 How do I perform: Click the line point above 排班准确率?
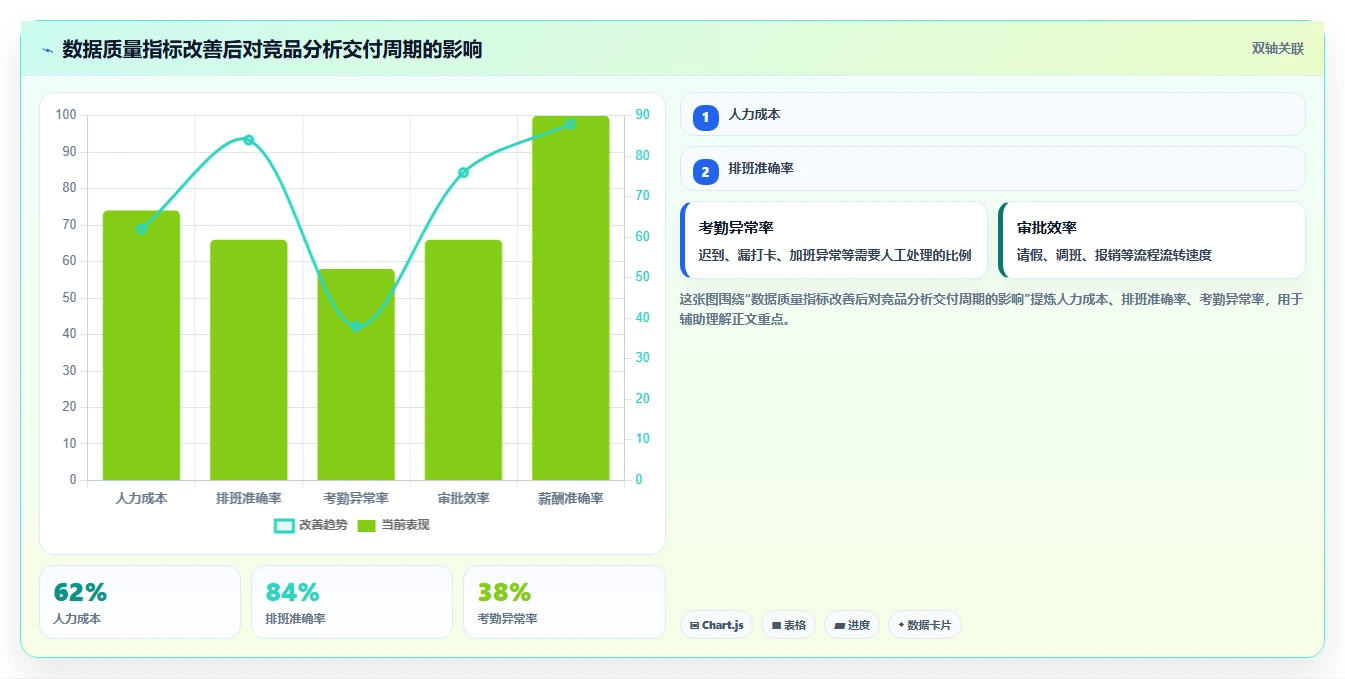click(248, 140)
